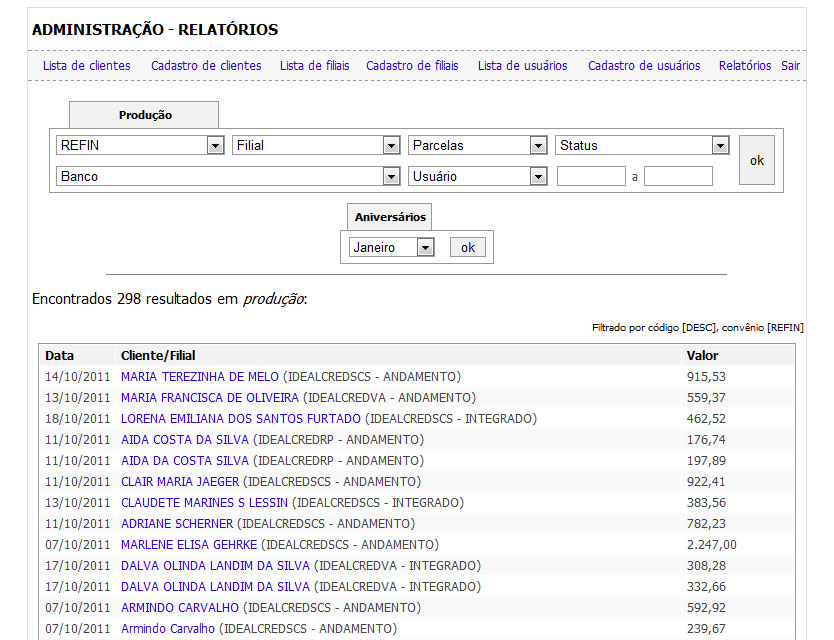
Task: Click the MARLENE ELISA GEHRKE link
Action: 189,545
